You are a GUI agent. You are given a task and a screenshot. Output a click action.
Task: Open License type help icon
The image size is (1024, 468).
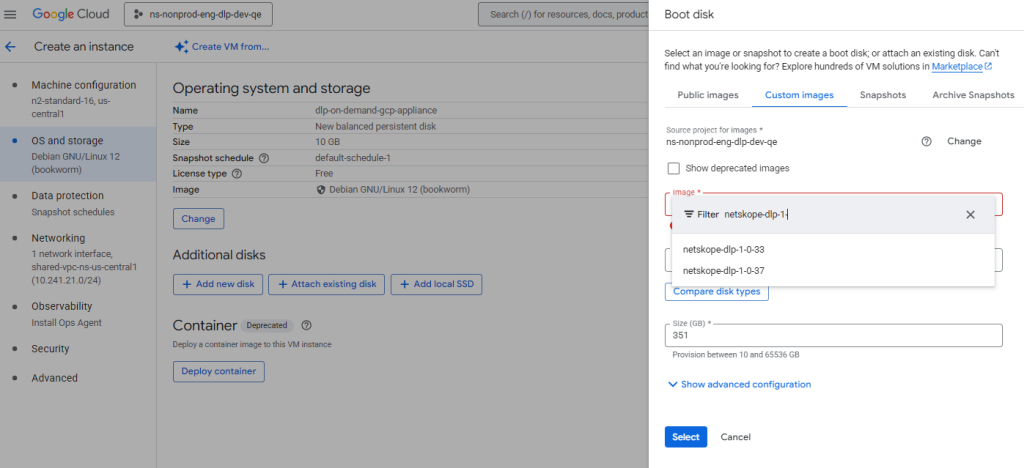pyautogui.click(x=237, y=174)
